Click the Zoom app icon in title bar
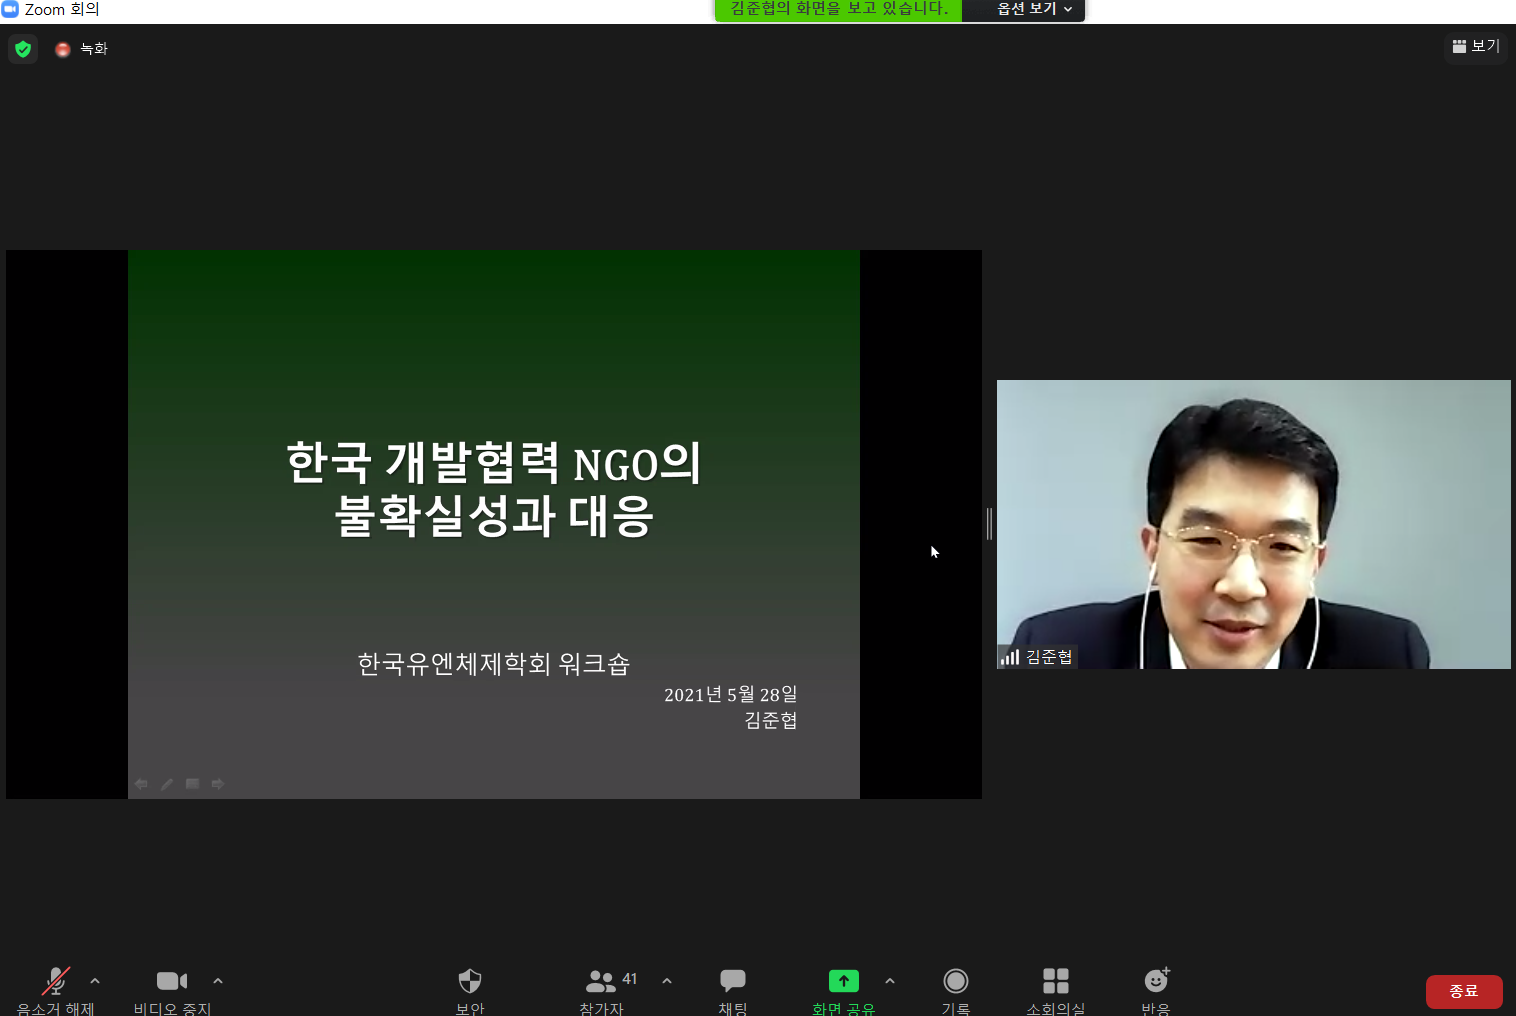The width and height of the screenshot is (1516, 1016). click(10, 9)
